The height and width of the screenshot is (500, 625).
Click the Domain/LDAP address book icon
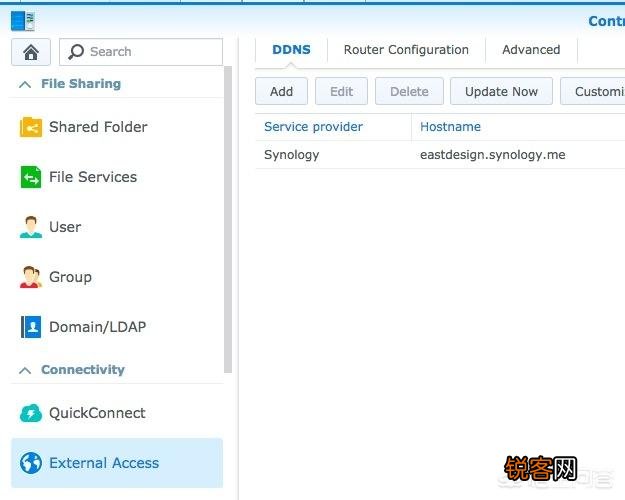[31, 327]
